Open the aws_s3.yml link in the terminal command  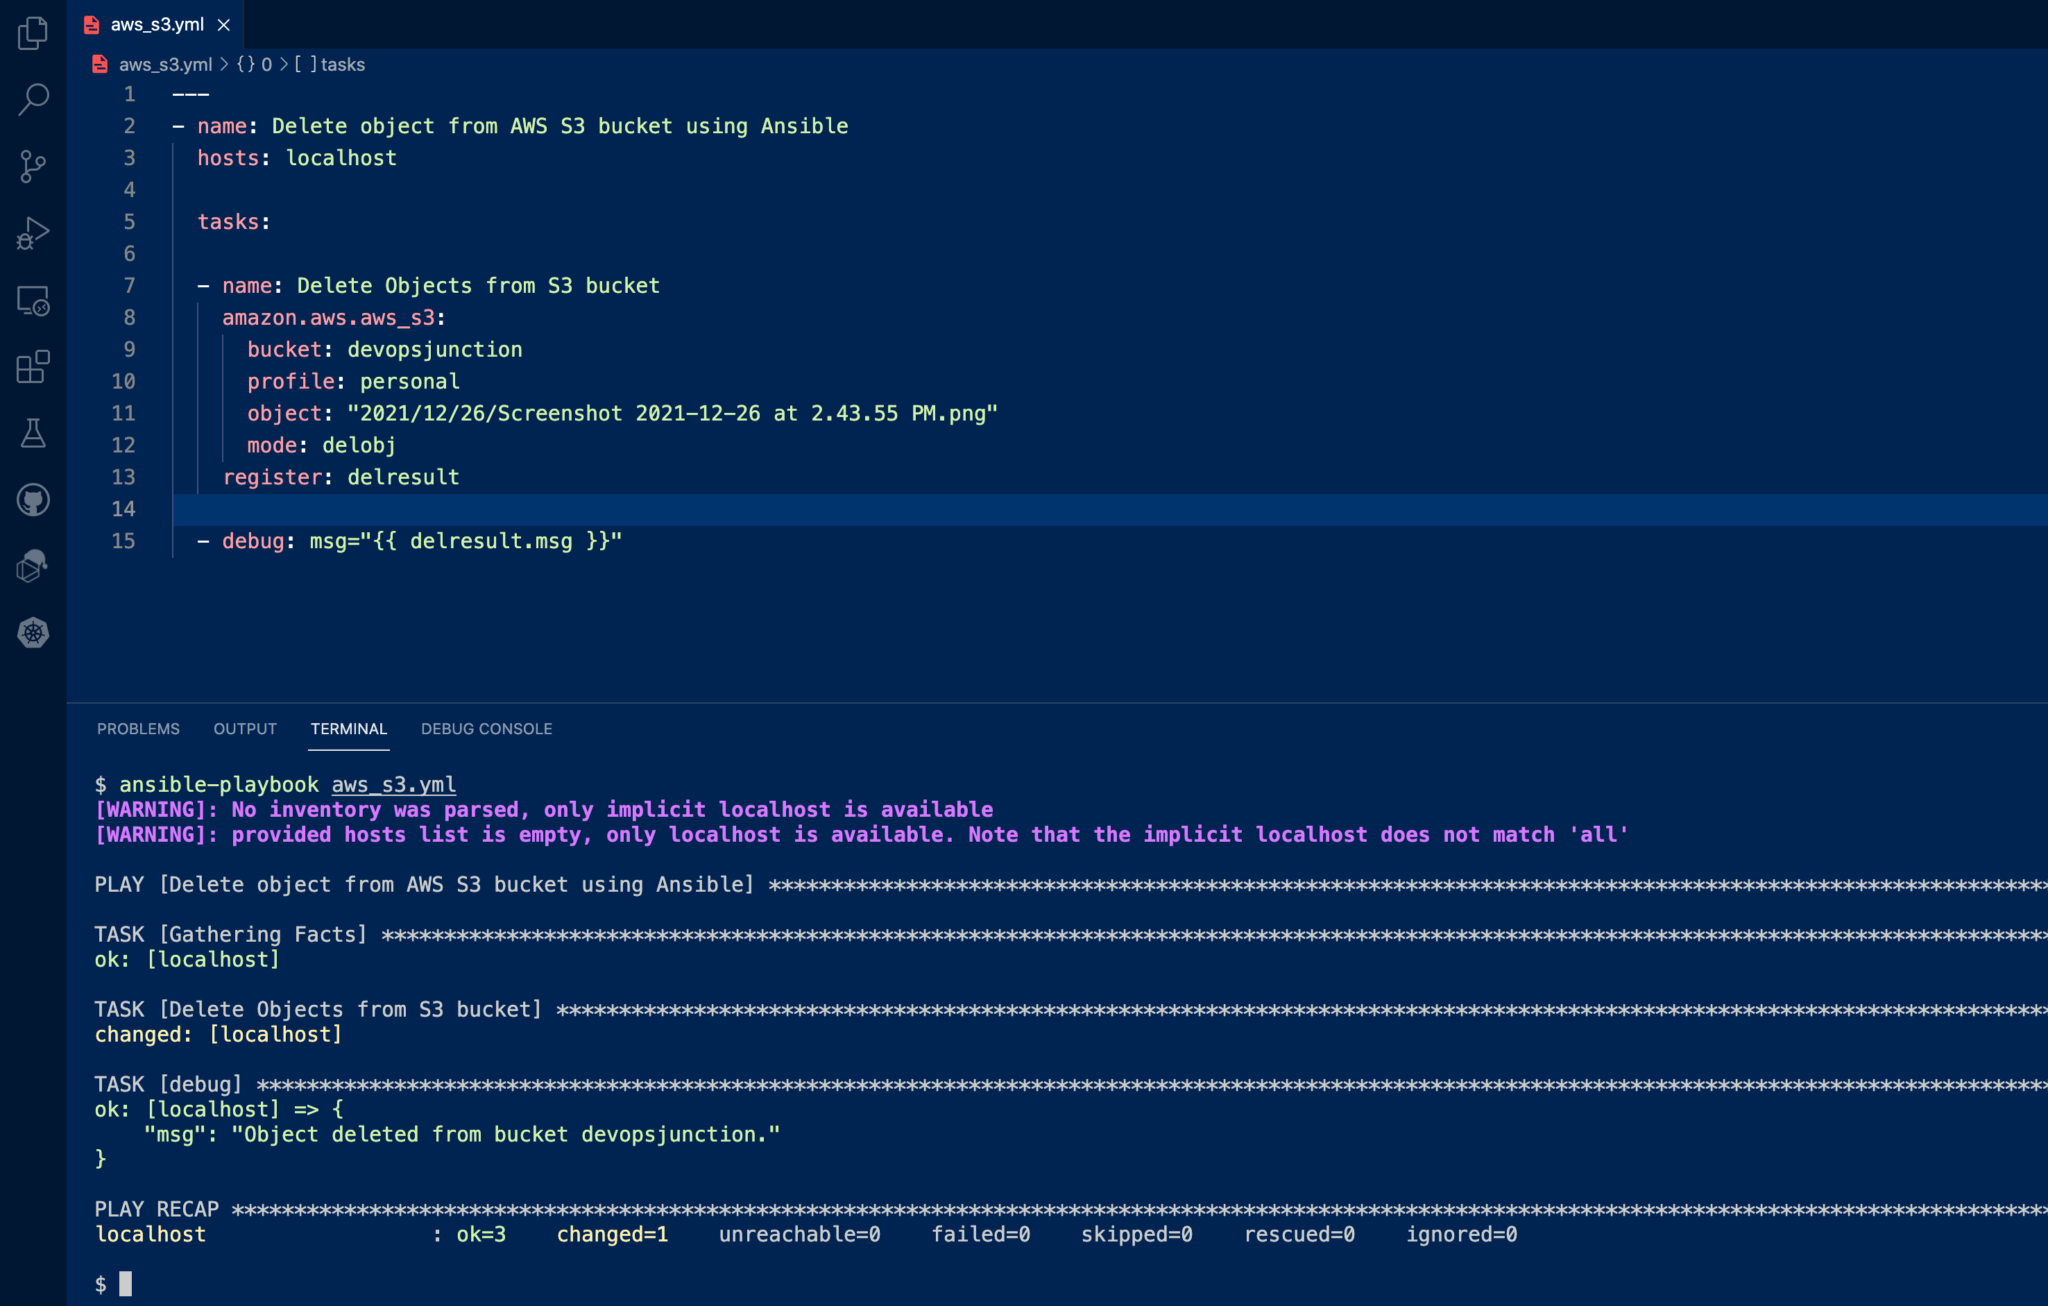(393, 785)
